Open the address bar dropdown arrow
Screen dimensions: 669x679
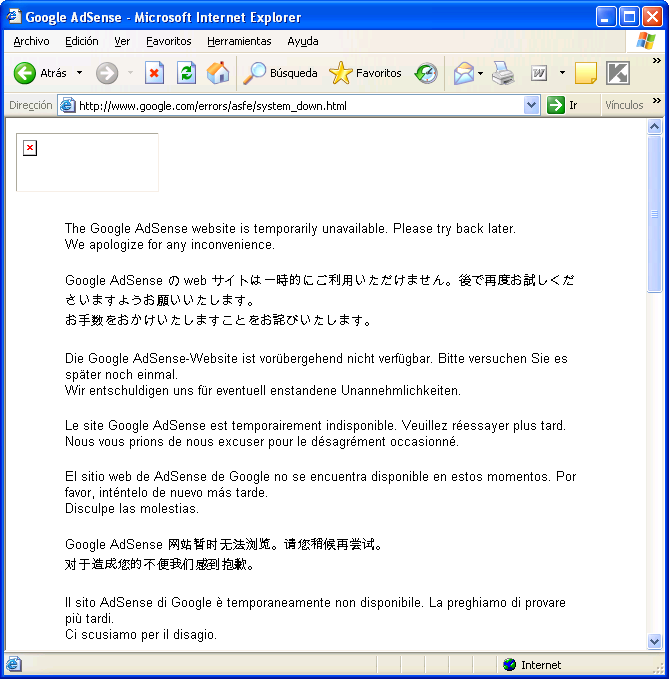pos(531,105)
